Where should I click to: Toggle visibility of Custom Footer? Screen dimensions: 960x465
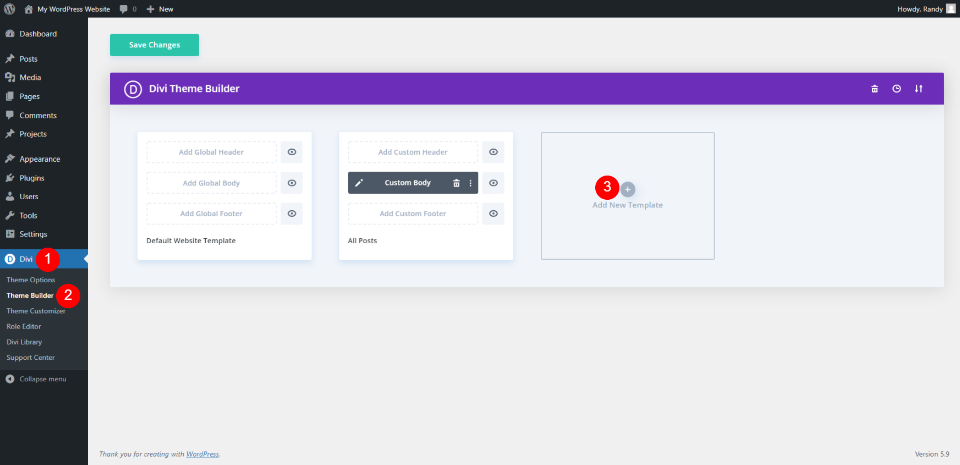(493, 214)
